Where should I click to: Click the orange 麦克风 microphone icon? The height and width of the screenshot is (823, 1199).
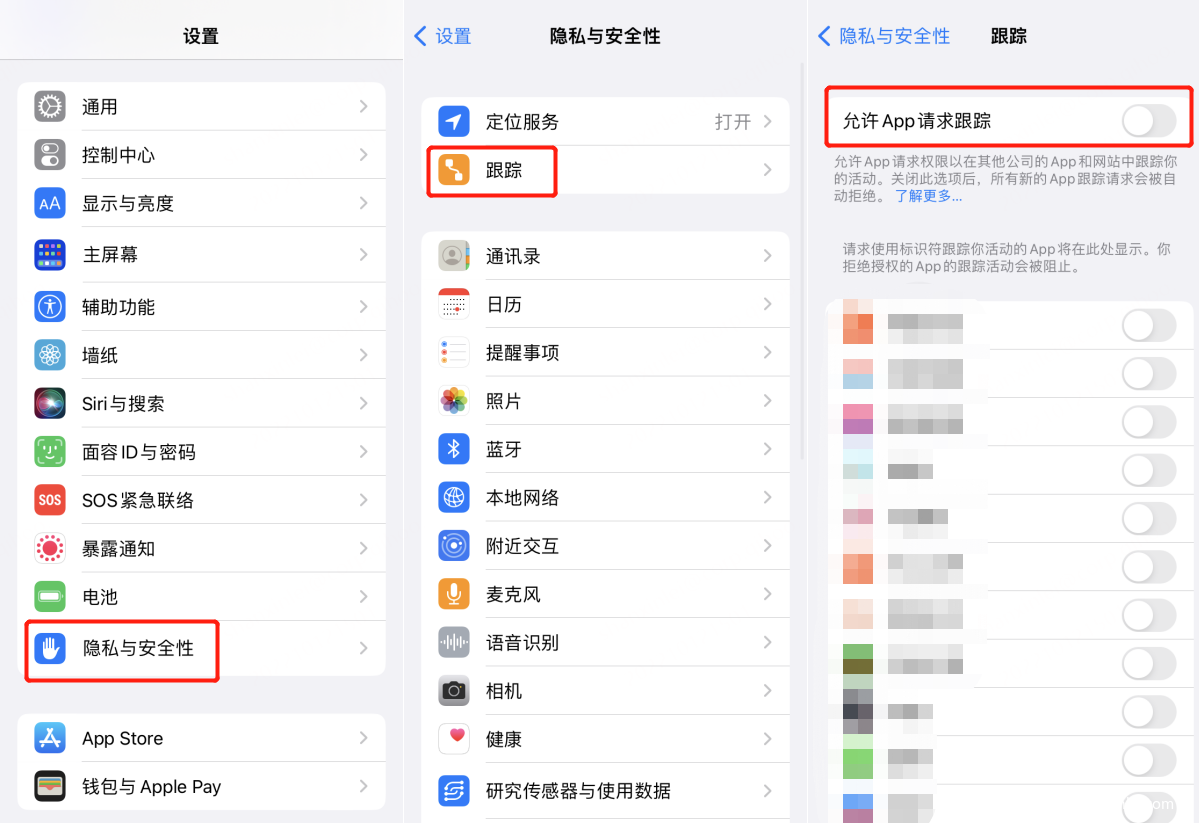pos(454,594)
